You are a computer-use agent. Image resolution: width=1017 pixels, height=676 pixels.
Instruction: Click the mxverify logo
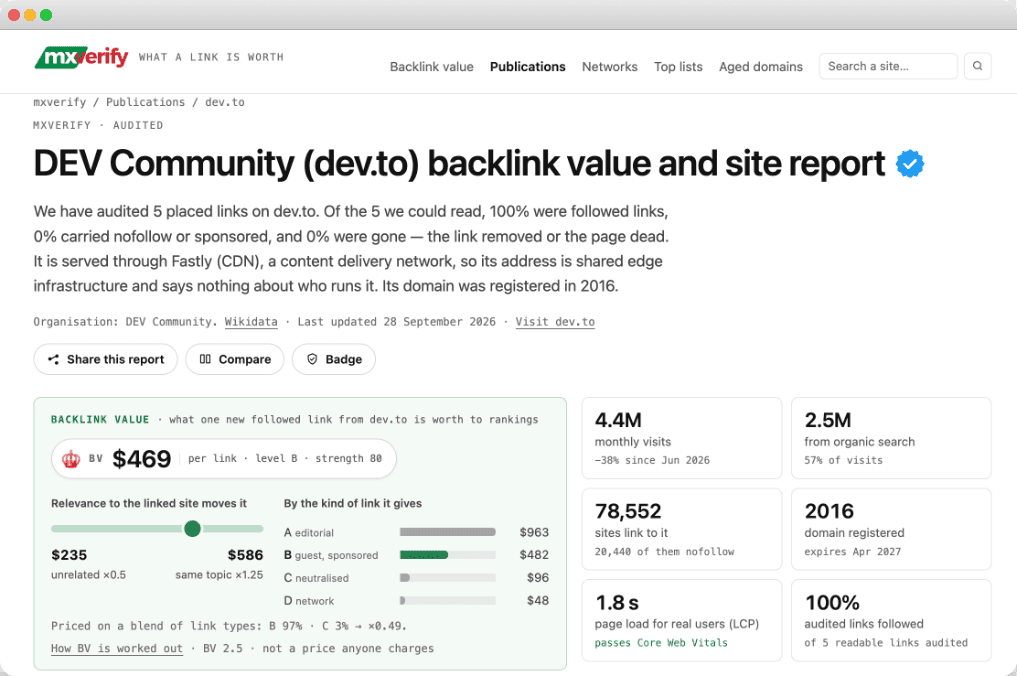[81, 58]
